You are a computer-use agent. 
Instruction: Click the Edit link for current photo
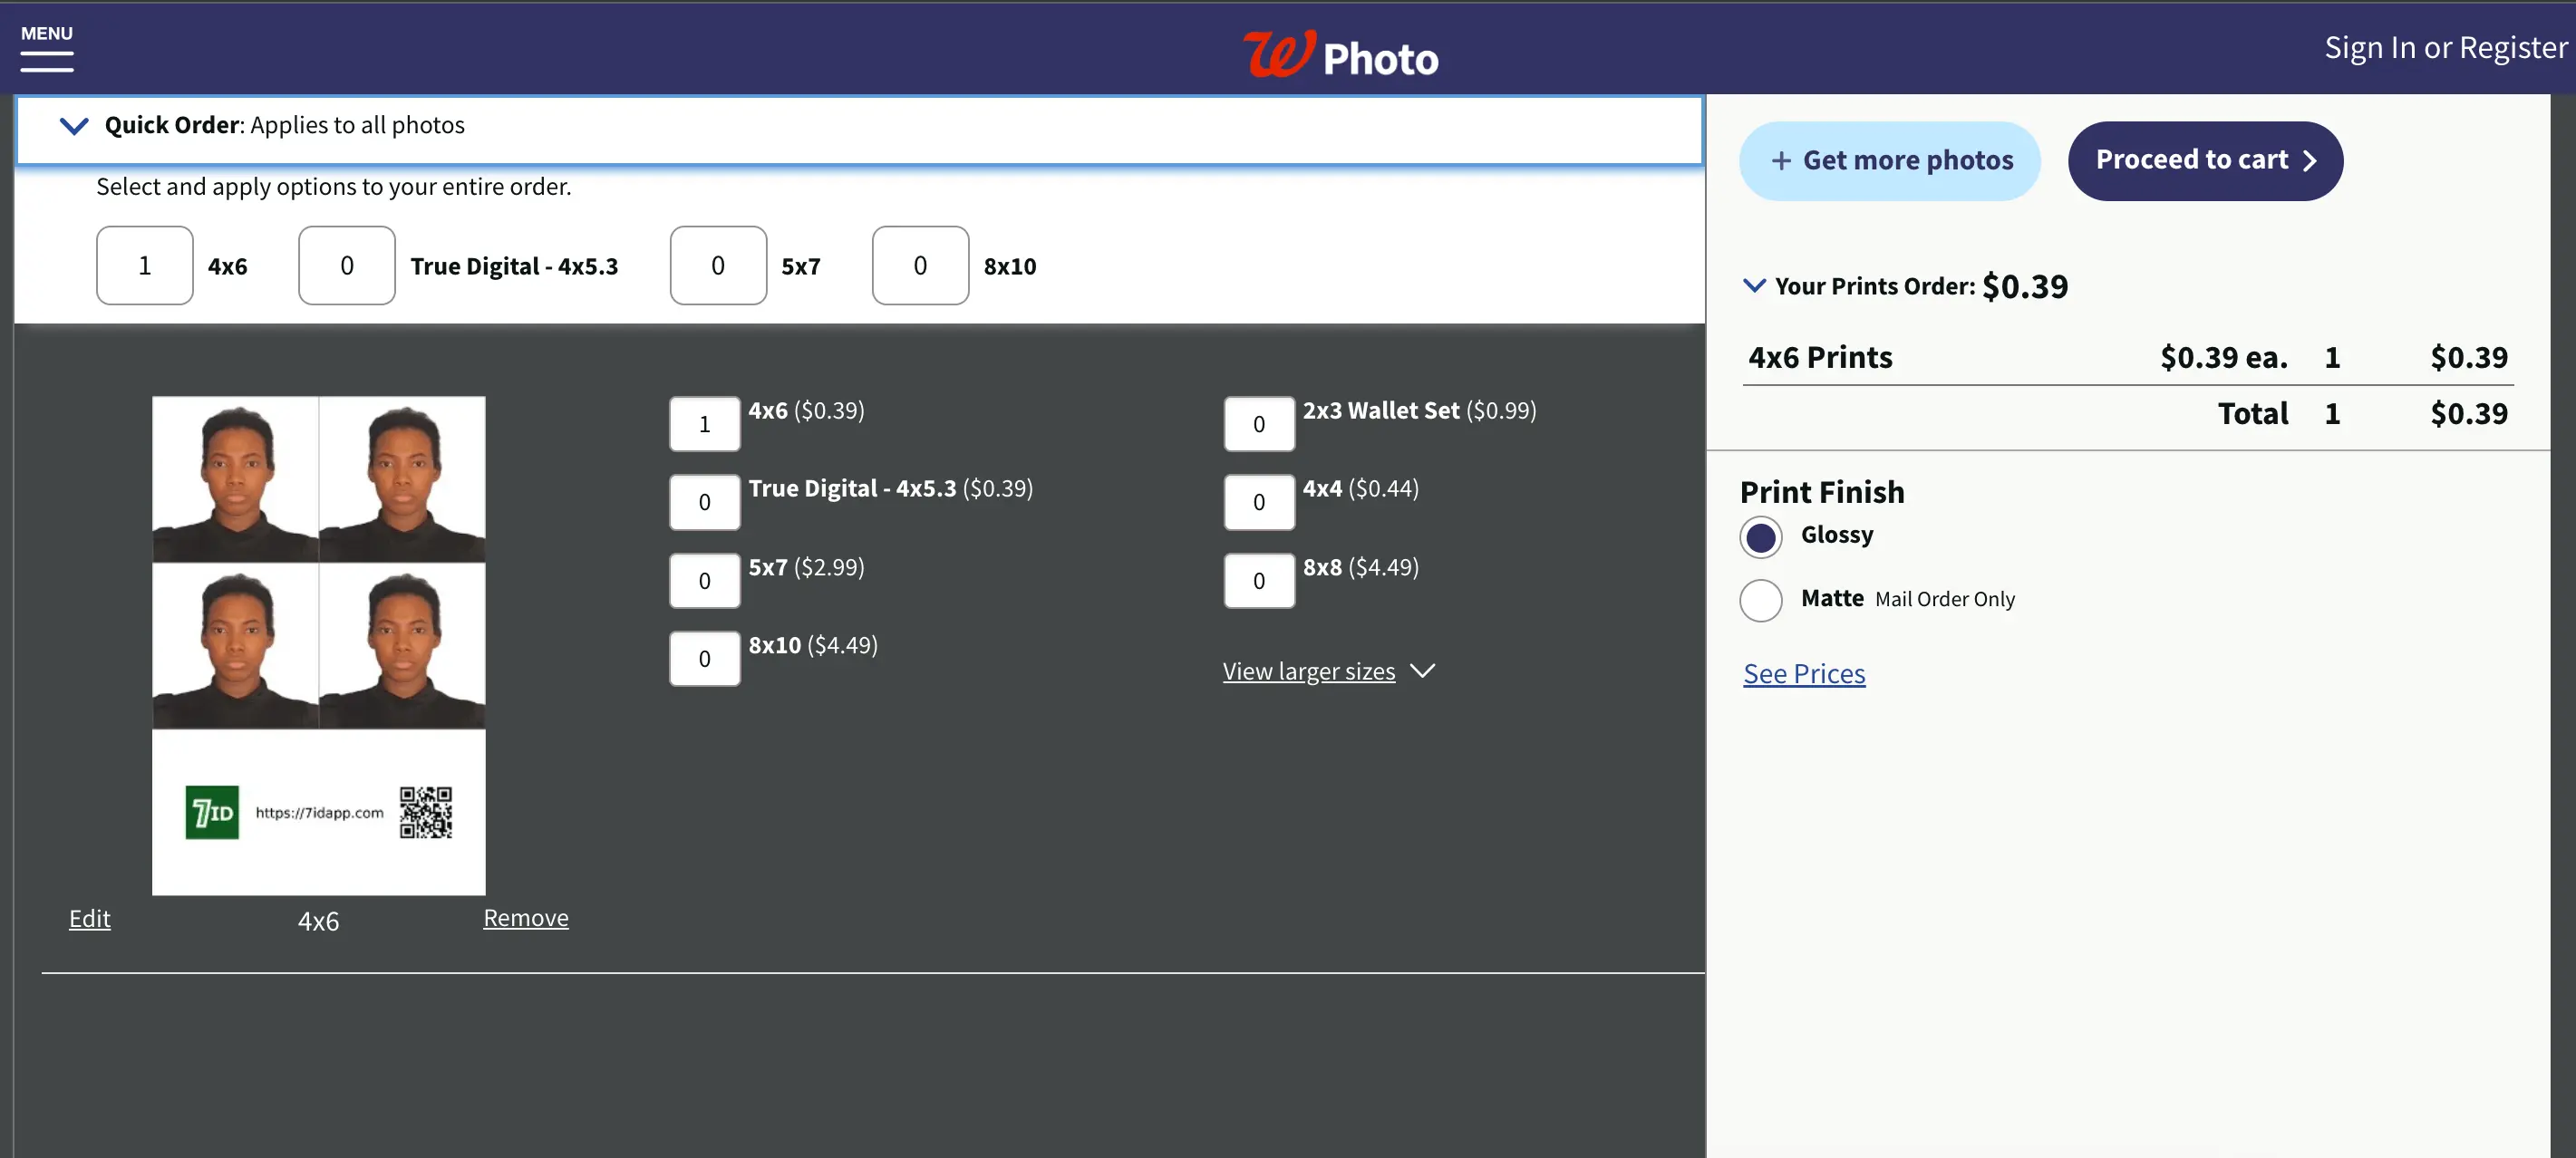(x=89, y=918)
